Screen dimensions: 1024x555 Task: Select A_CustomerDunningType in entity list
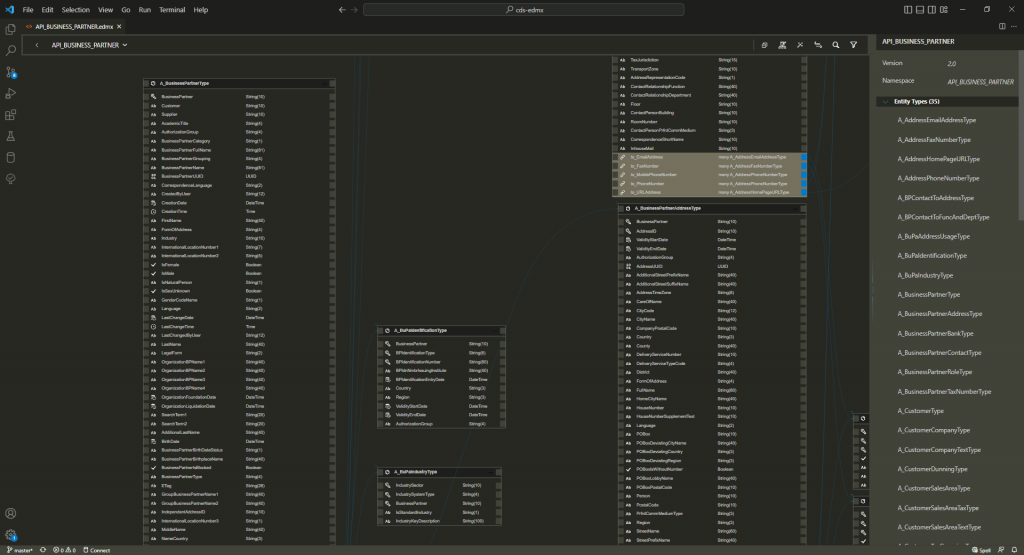[x=932, y=469]
